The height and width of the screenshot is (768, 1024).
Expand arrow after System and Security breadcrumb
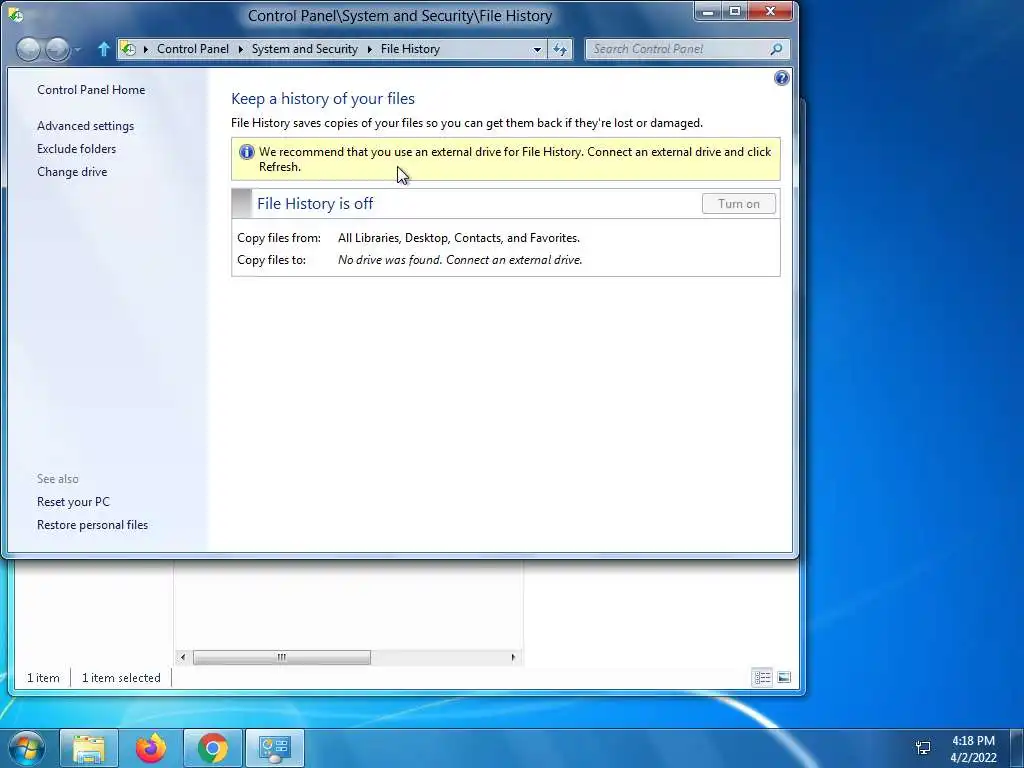(x=370, y=49)
